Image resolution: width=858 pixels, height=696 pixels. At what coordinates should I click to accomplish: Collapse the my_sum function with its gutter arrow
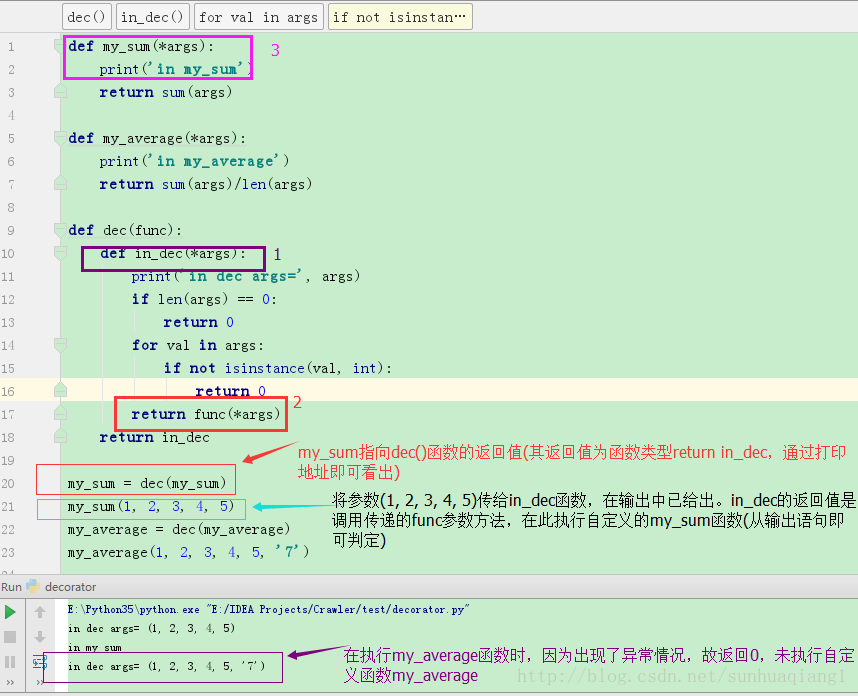(56, 44)
